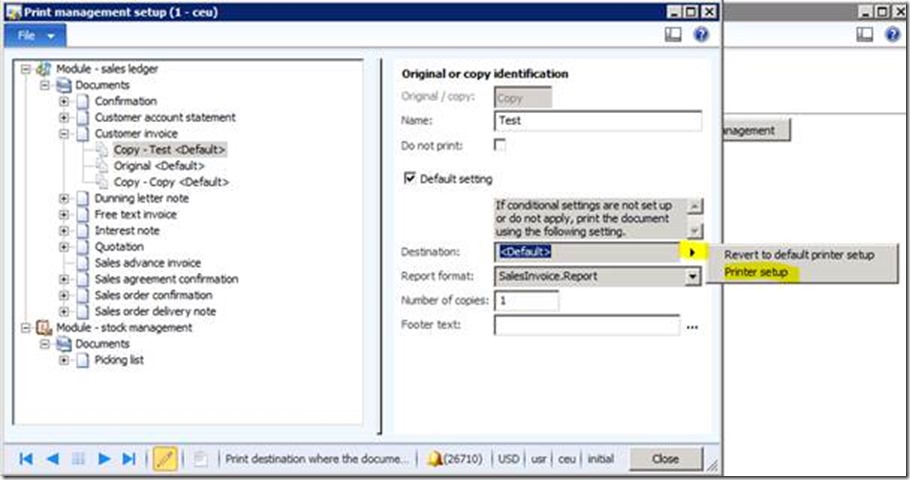Expand the Picking list node

(x=64, y=360)
